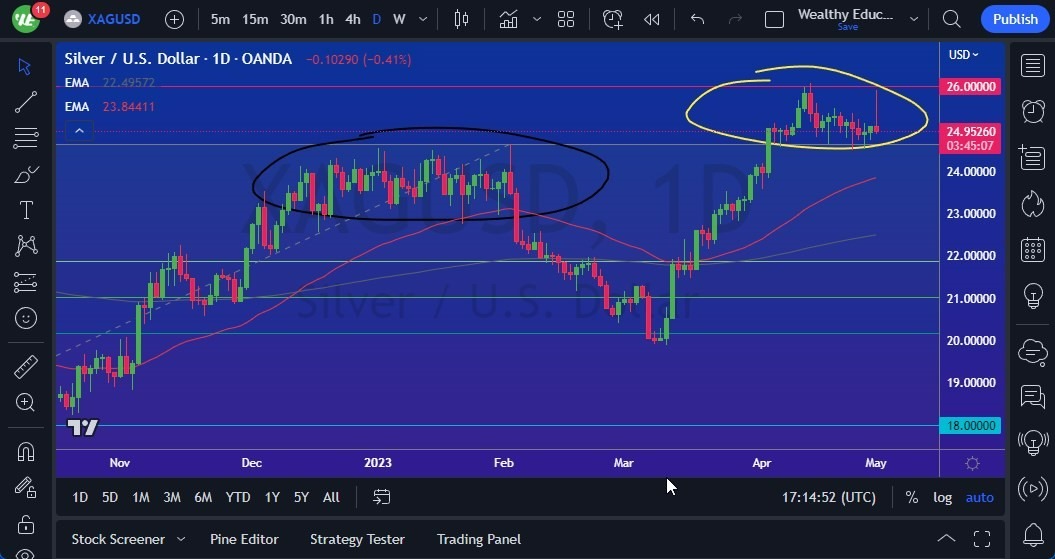Expand the indicator templates dropdown
Viewport: 1055px width, 559px height.
(x=537, y=20)
